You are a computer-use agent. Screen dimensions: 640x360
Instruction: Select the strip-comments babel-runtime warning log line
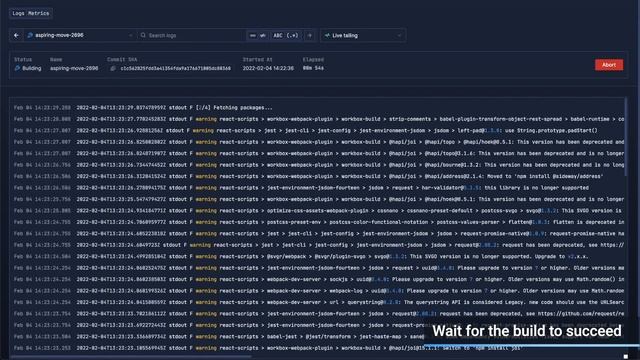coord(318,119)
